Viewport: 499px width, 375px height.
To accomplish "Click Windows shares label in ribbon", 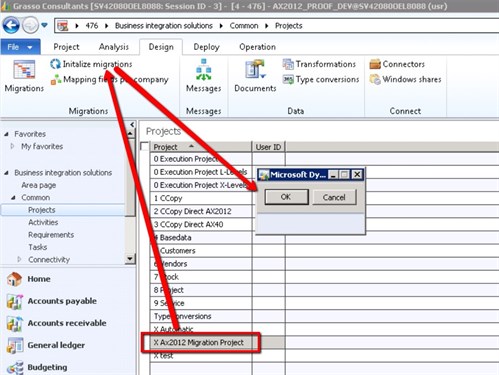I will [x=412, y=79].
